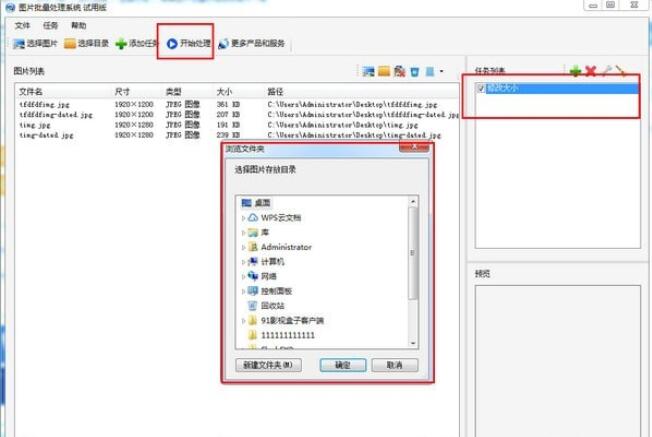Confirm the folder with the 确定 button
Viewport: 652px width, 437px height.
tap(343, 365)
